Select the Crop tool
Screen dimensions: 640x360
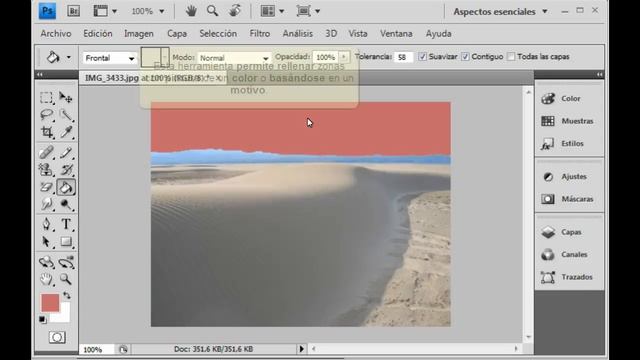point(47,132)
